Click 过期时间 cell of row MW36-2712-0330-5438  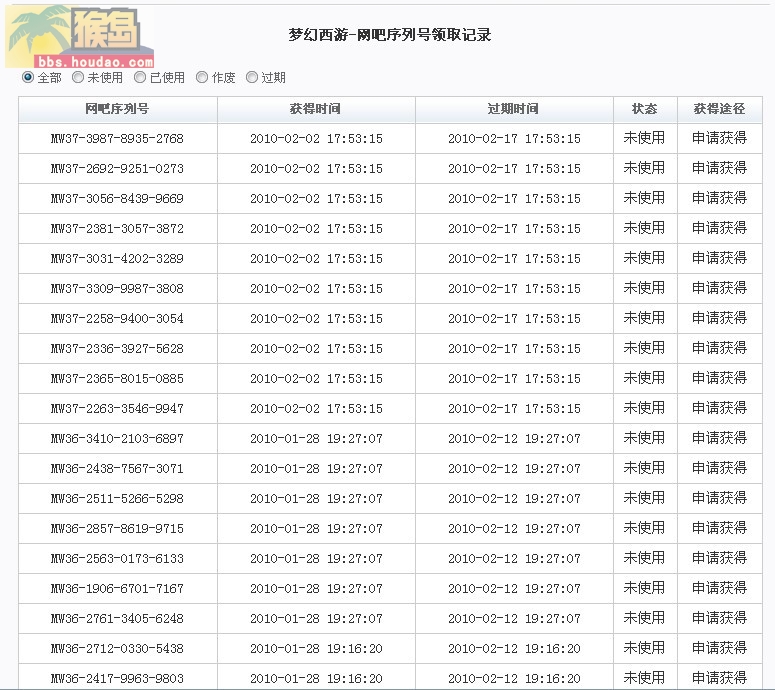pyautogui.click(x=514, y=648)
